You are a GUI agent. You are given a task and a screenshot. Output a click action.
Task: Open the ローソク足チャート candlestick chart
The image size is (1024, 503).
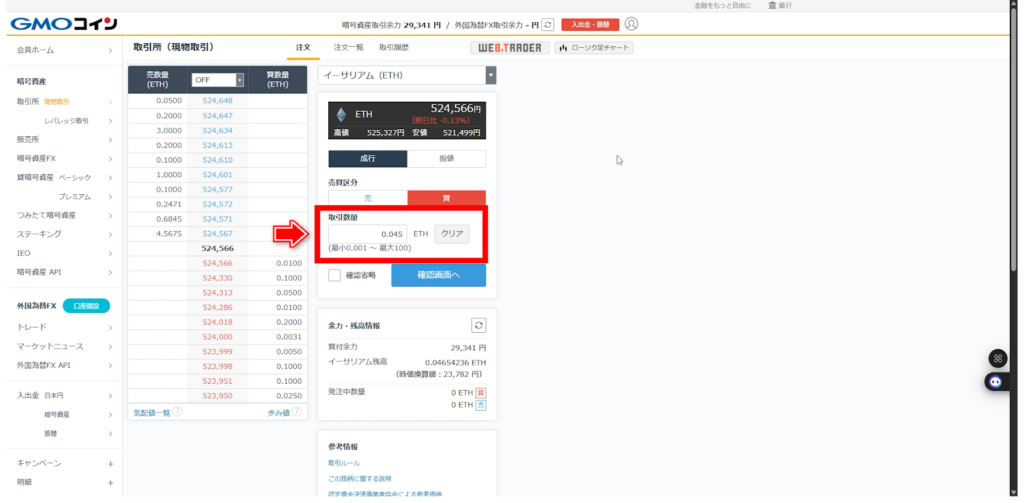coord(594,47)
